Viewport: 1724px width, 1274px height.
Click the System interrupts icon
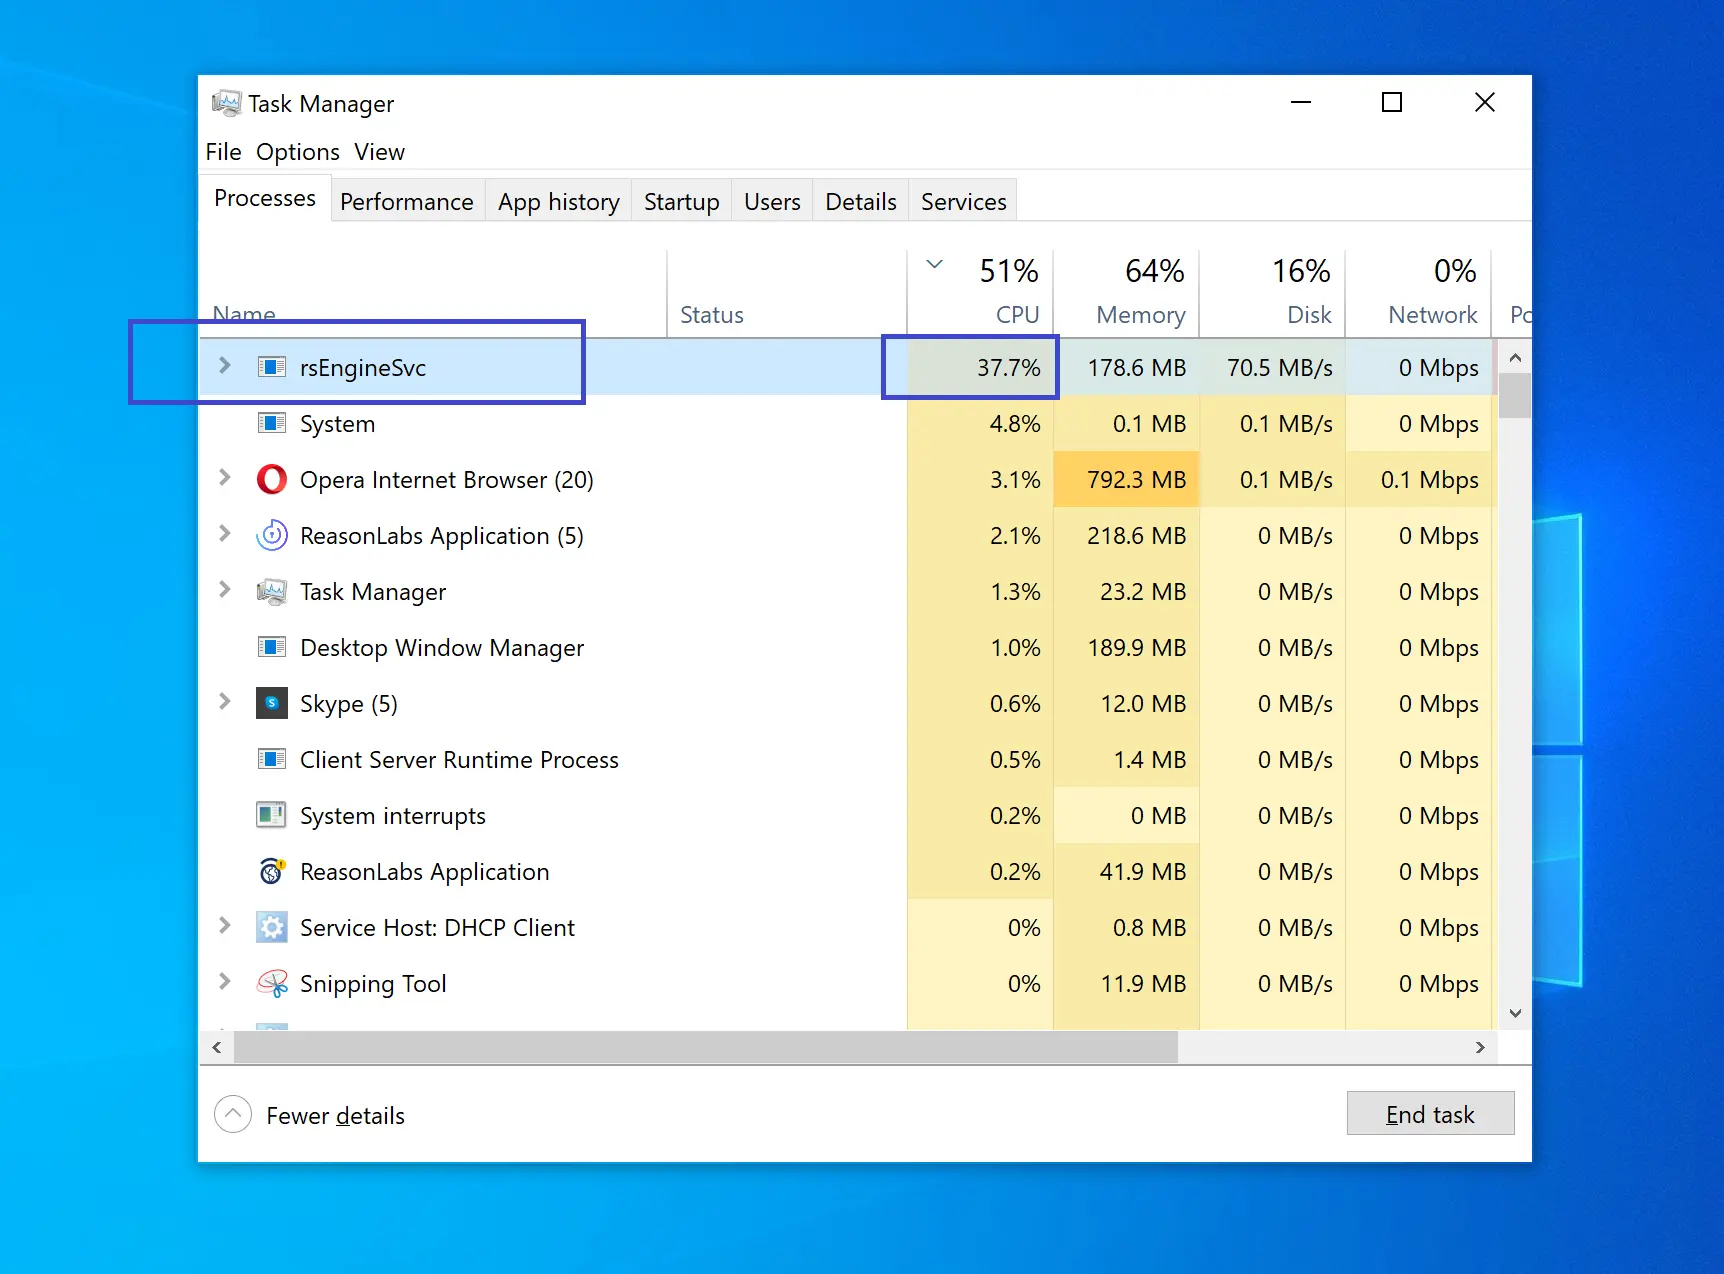(271, 816)
